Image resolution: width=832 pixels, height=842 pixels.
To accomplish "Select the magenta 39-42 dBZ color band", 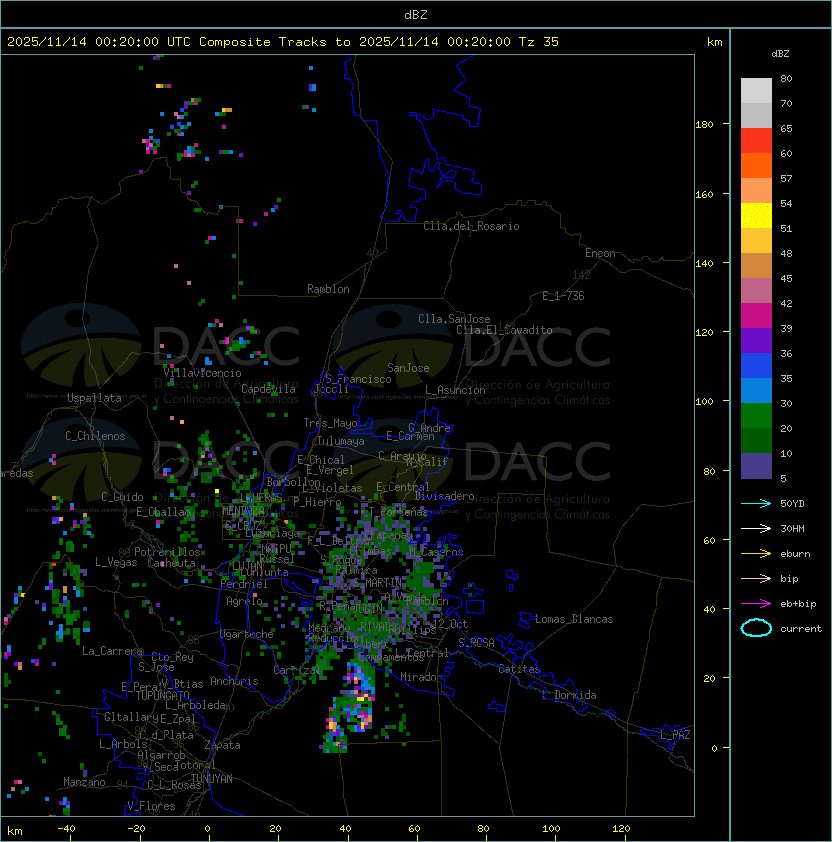I will coord(756,316).
